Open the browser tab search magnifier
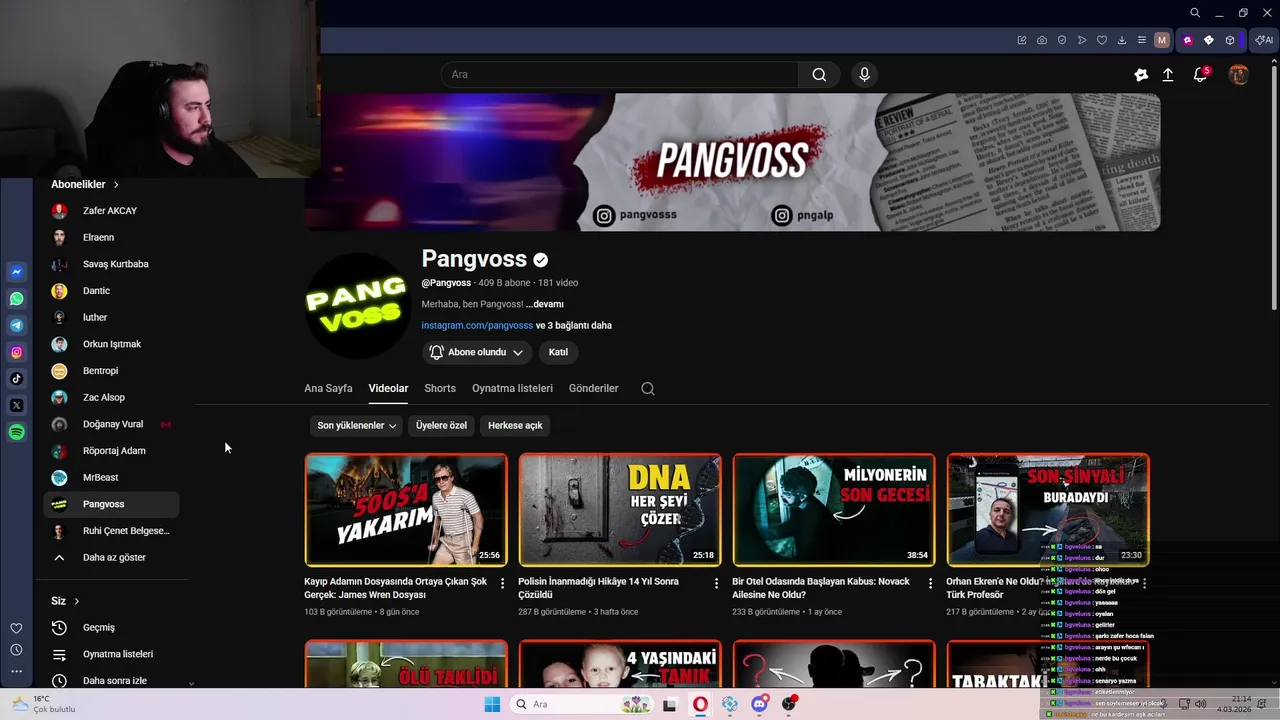The image size is (1280, 720). click(x=1195, y=13)
